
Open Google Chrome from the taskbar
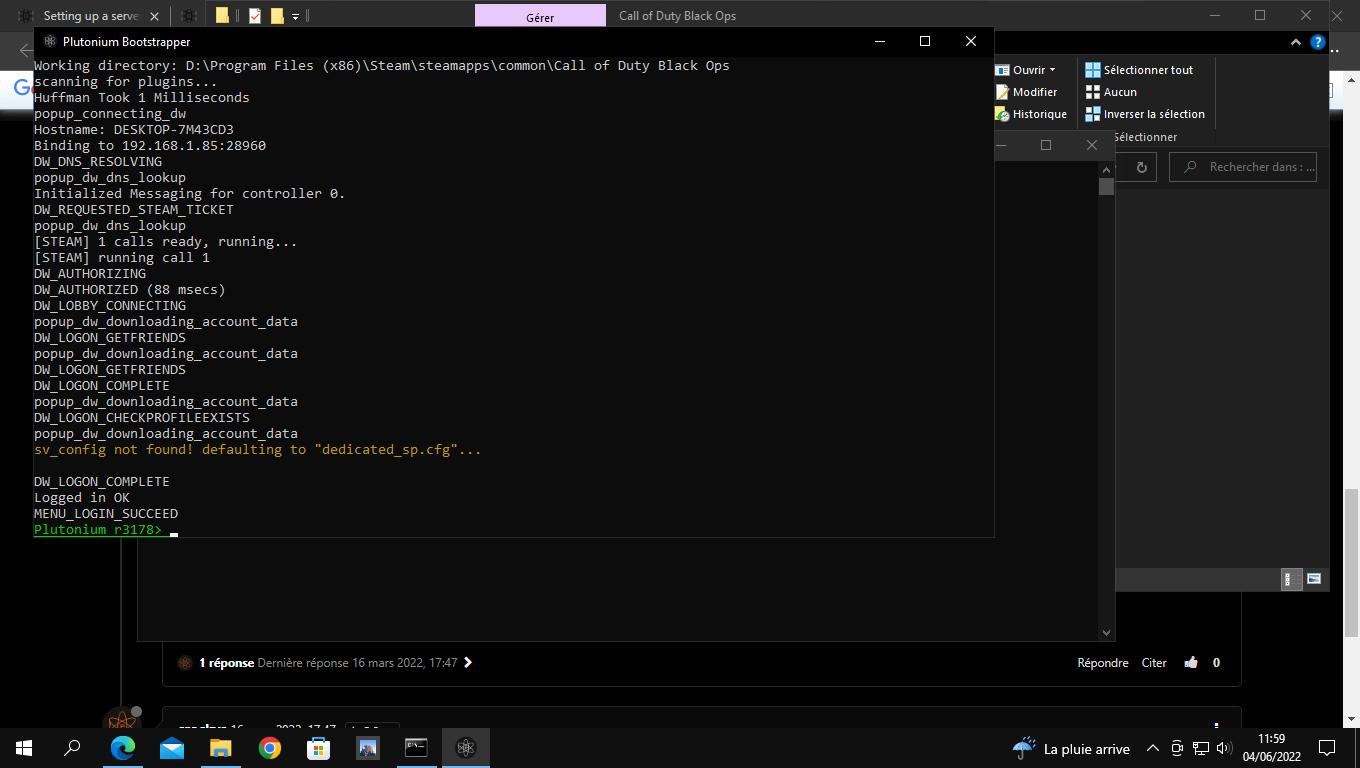(x=270, y=747)
